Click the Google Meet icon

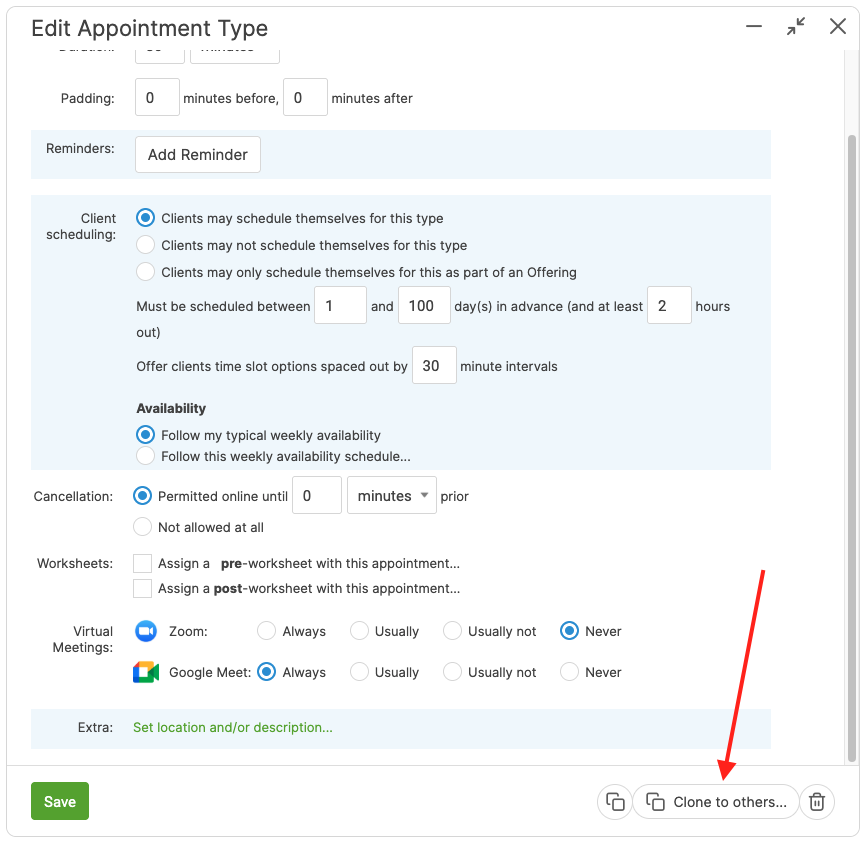point(146,672)
